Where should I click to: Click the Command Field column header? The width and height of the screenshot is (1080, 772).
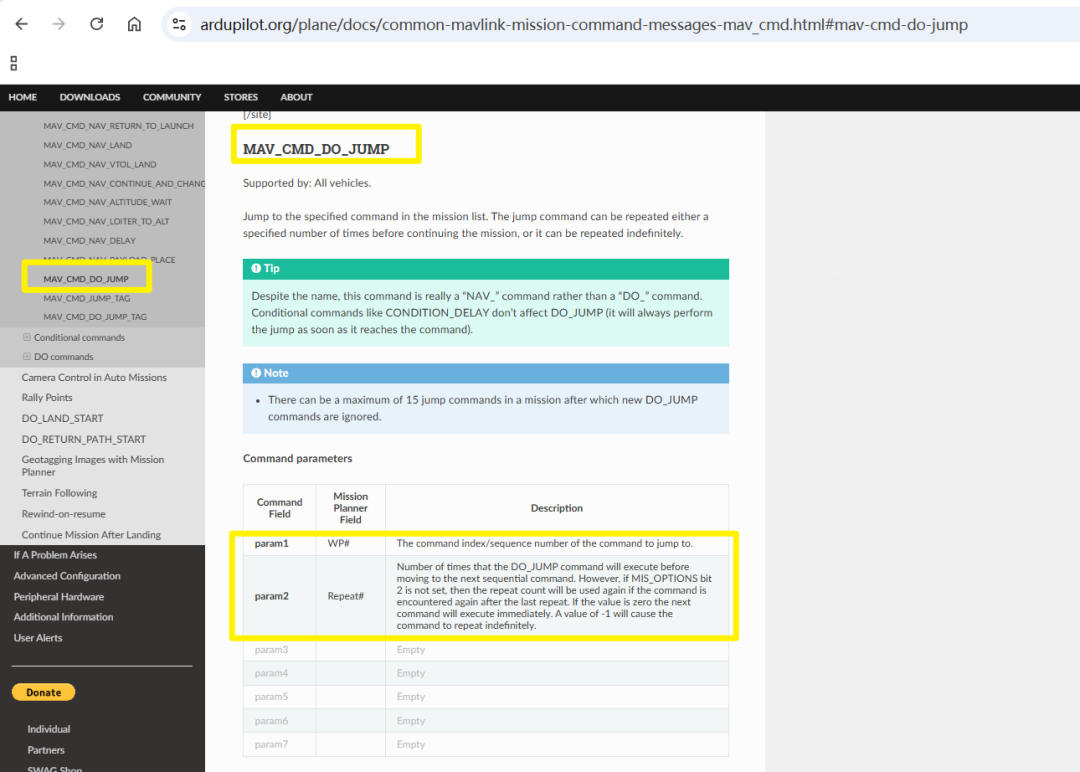[280, 508]
